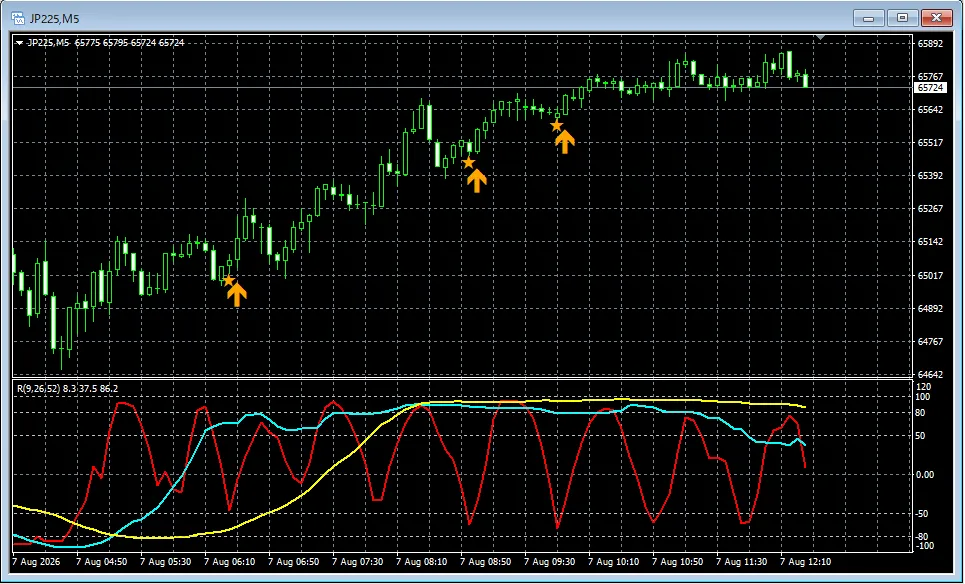Click the price scale value 65017
Screen dimensions: 965x584
[x=931, y=275]
